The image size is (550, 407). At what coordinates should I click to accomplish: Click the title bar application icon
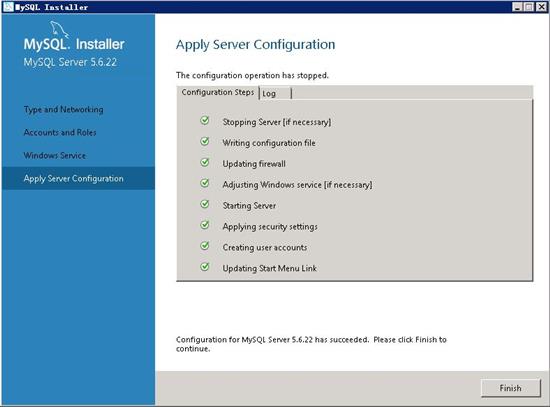tap(8, 7)
